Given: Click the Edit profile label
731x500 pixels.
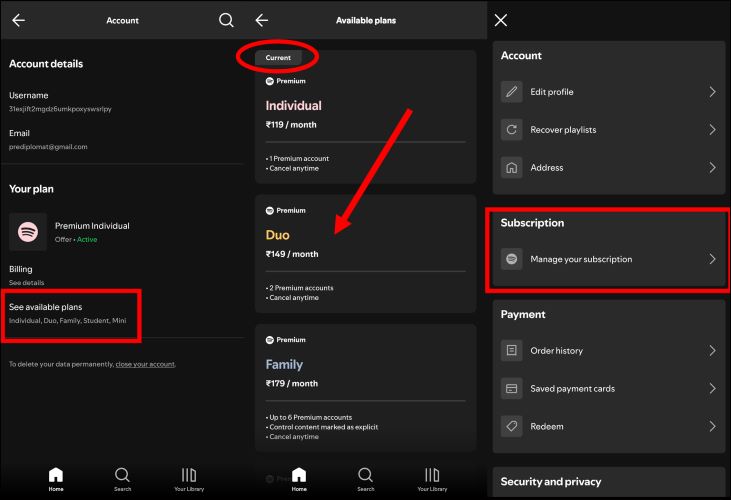Looking at the screenshot, I should click(552, 92).
